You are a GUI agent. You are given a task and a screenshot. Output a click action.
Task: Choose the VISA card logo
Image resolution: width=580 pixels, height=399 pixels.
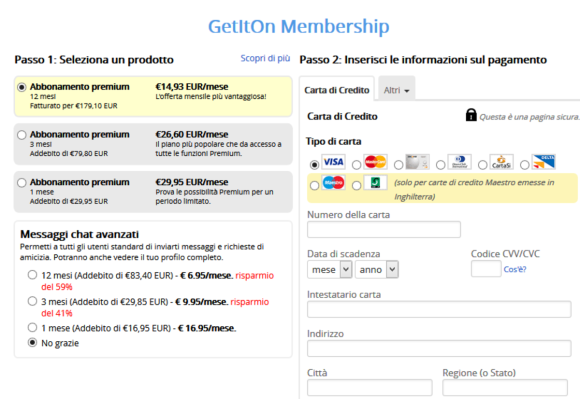[333, 162]
